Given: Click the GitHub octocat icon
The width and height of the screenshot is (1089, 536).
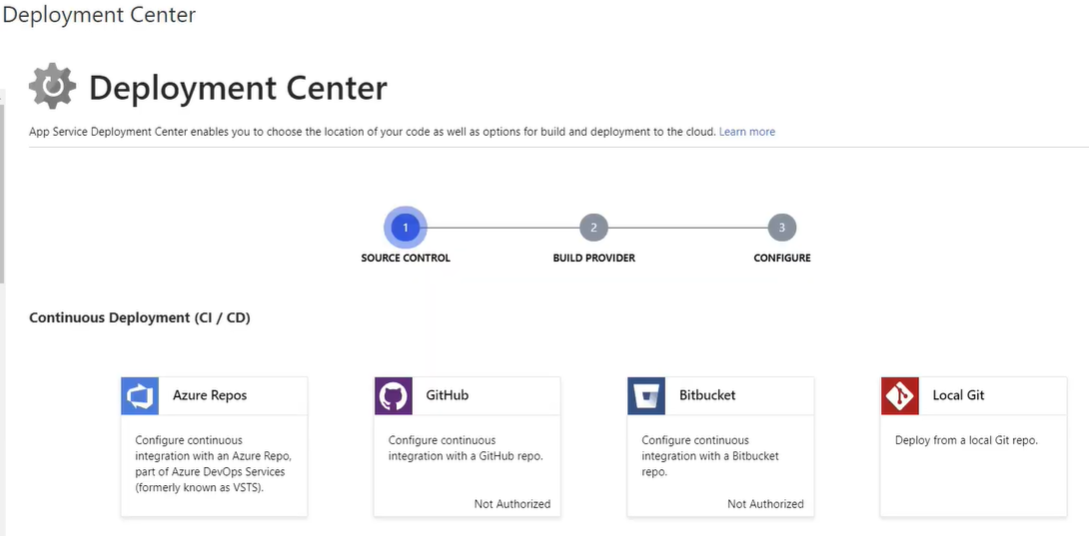Looking at the screenshot, I should click(x=393, y=396).
